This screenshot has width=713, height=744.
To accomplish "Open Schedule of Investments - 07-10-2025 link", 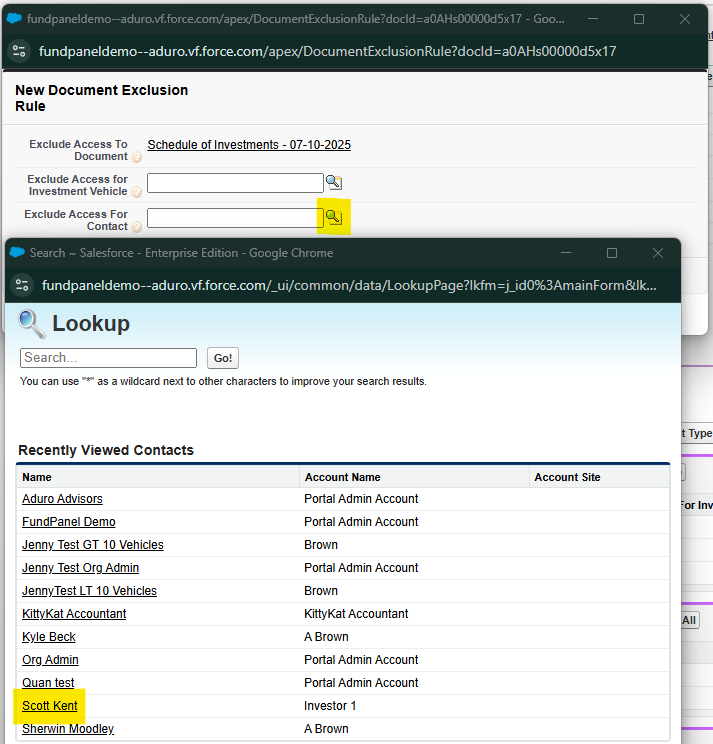I will [x=249, y=145].
